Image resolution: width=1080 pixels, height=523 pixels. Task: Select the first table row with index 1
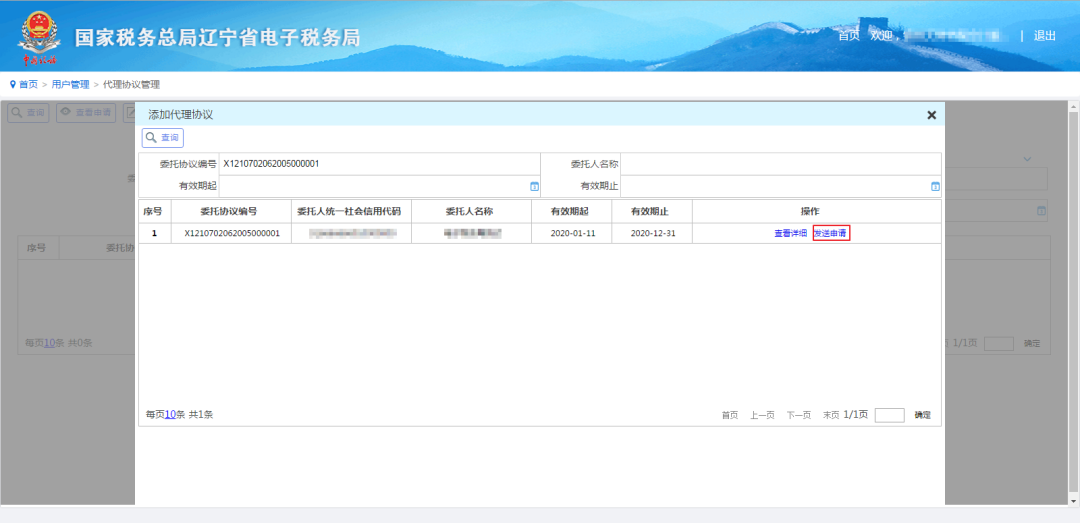[541, 234]
